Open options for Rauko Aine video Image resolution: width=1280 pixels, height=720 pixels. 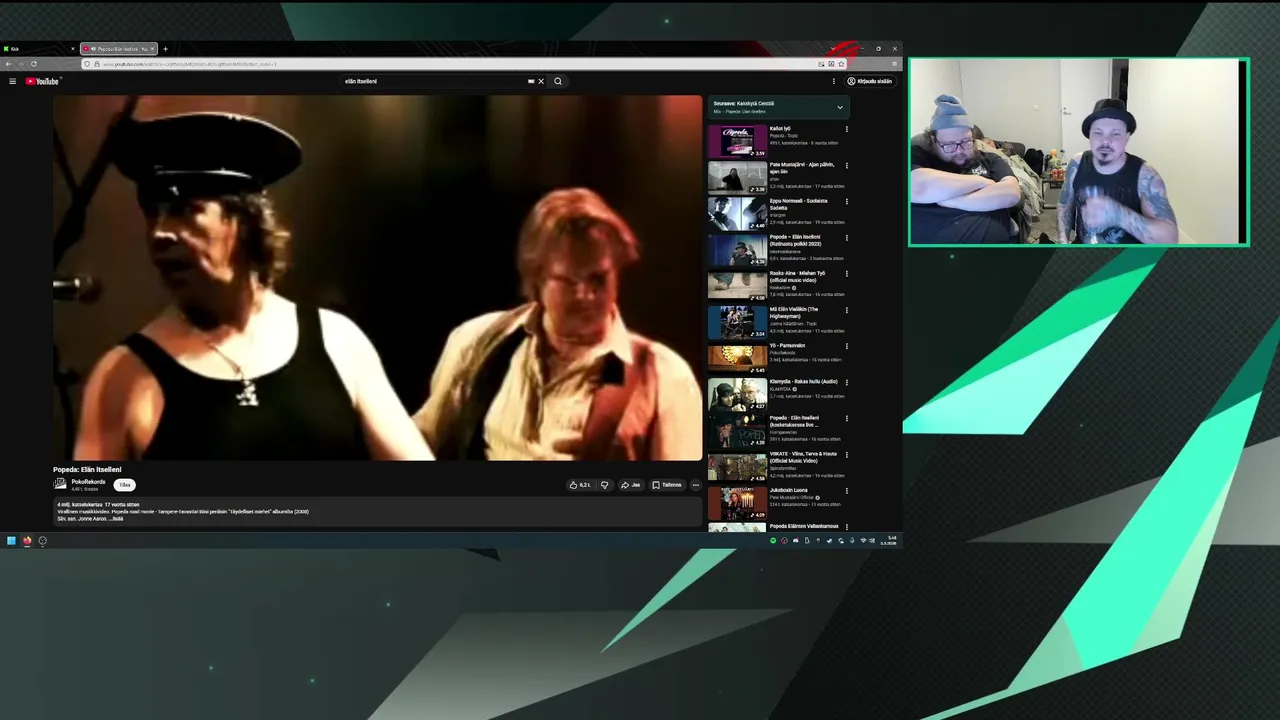(x=846, y=274)
